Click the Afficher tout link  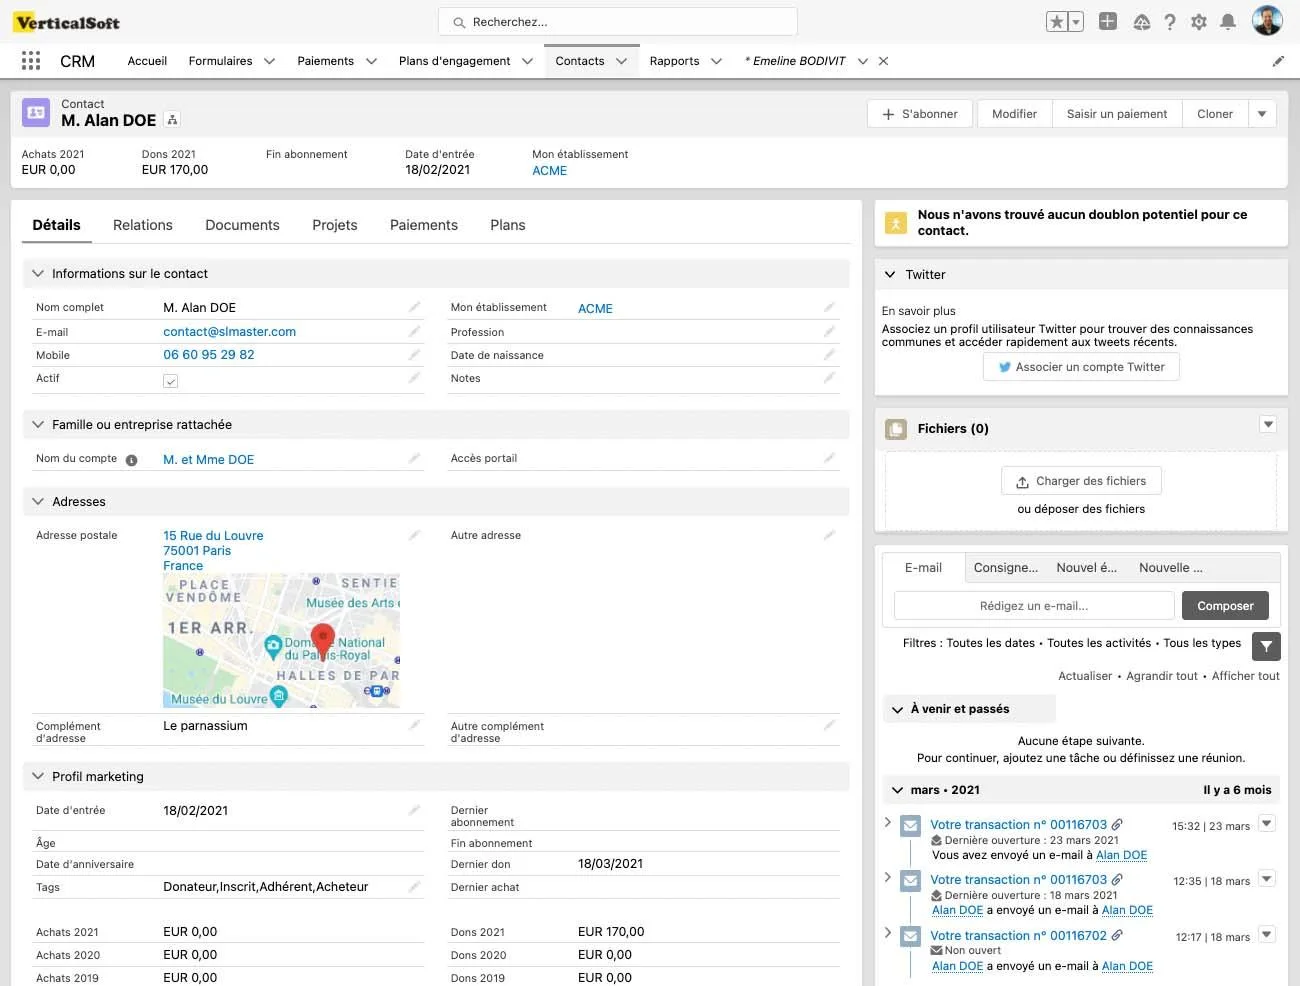coord(1245,676)
